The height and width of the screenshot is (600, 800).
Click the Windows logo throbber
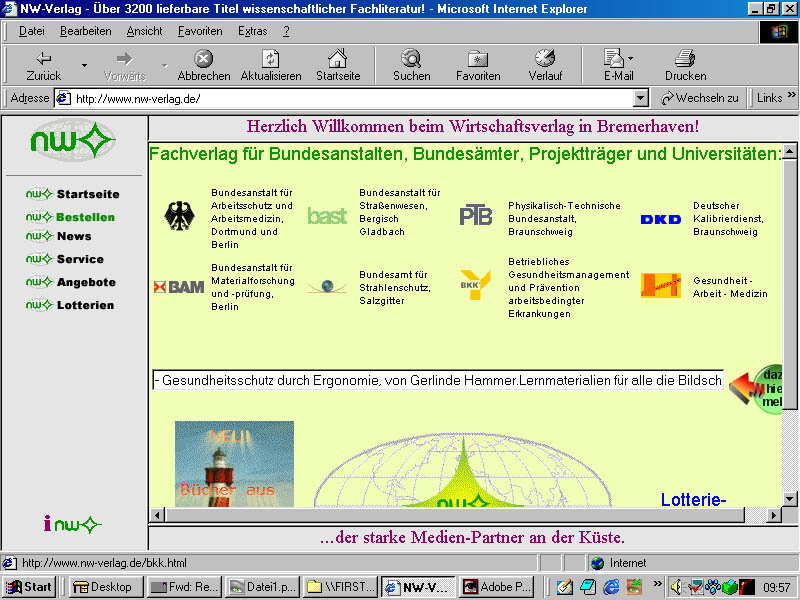point(778,32)
